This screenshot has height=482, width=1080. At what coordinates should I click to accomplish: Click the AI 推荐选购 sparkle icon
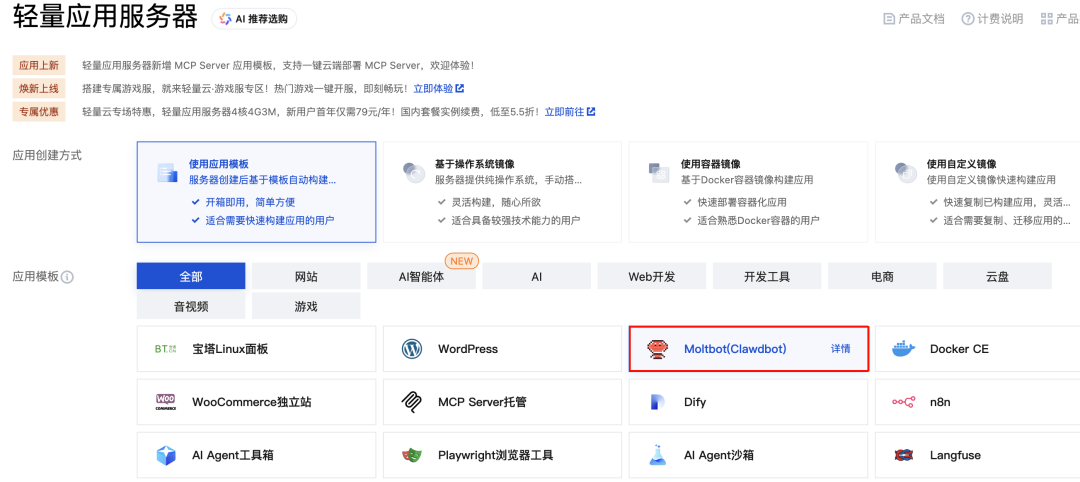point(225,19)
